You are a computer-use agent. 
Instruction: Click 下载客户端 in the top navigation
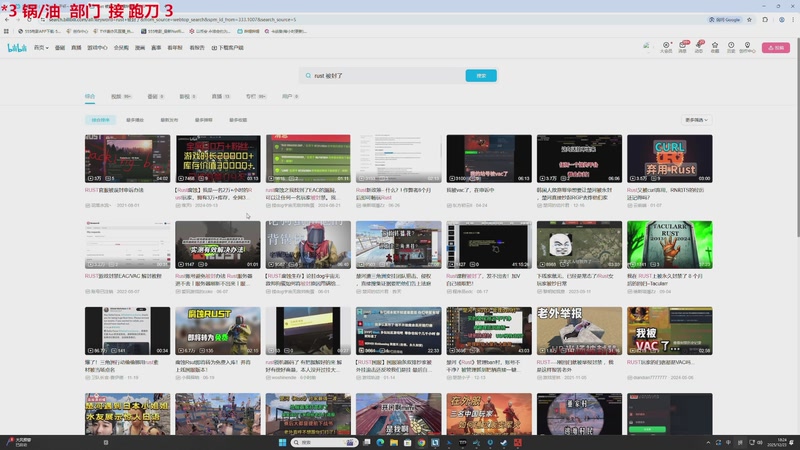228,47
